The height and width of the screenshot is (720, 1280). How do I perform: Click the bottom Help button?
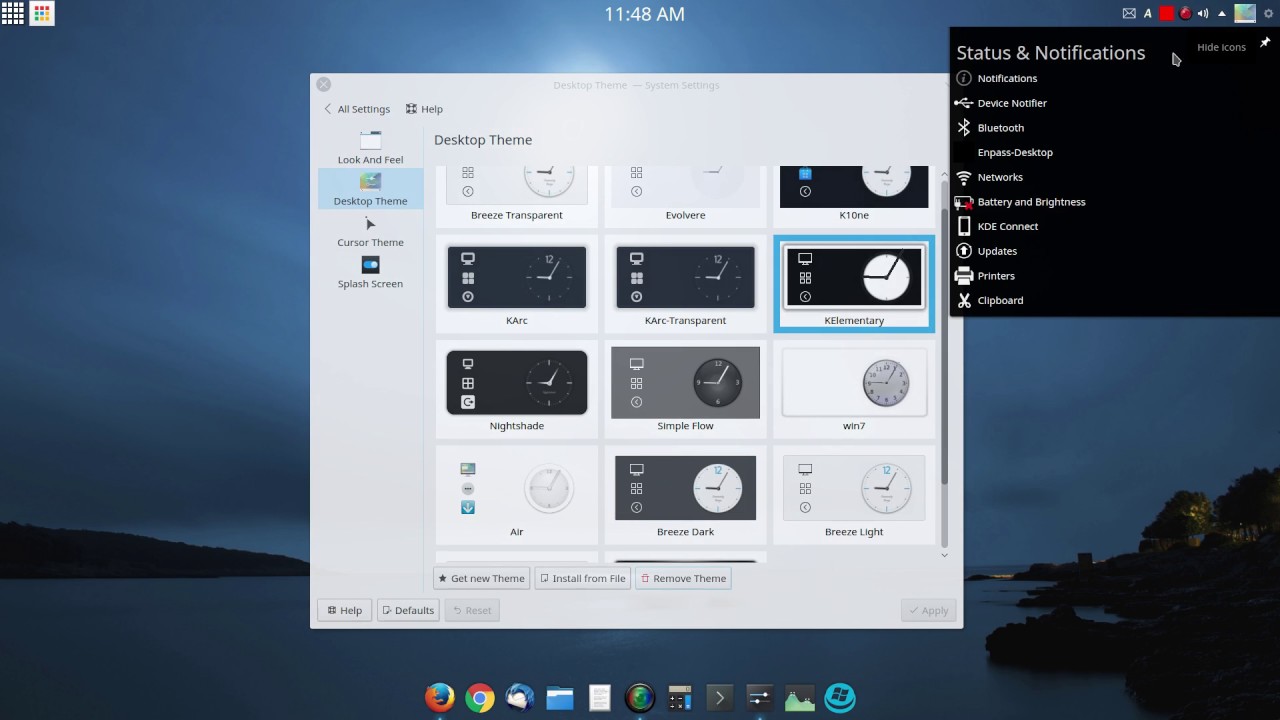click(x=344, y=610)
